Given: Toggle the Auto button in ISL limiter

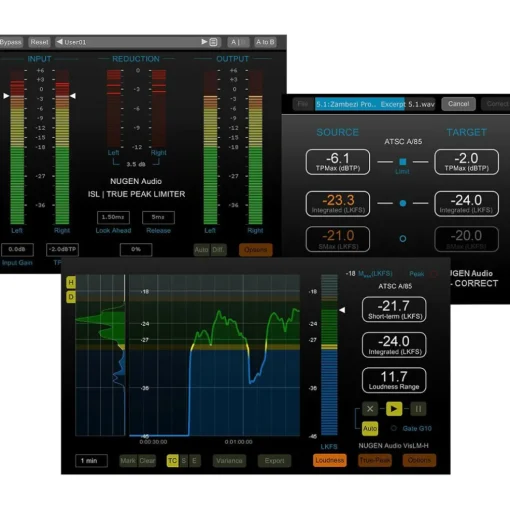Looking at the screenshot, I should click(202, 250).
